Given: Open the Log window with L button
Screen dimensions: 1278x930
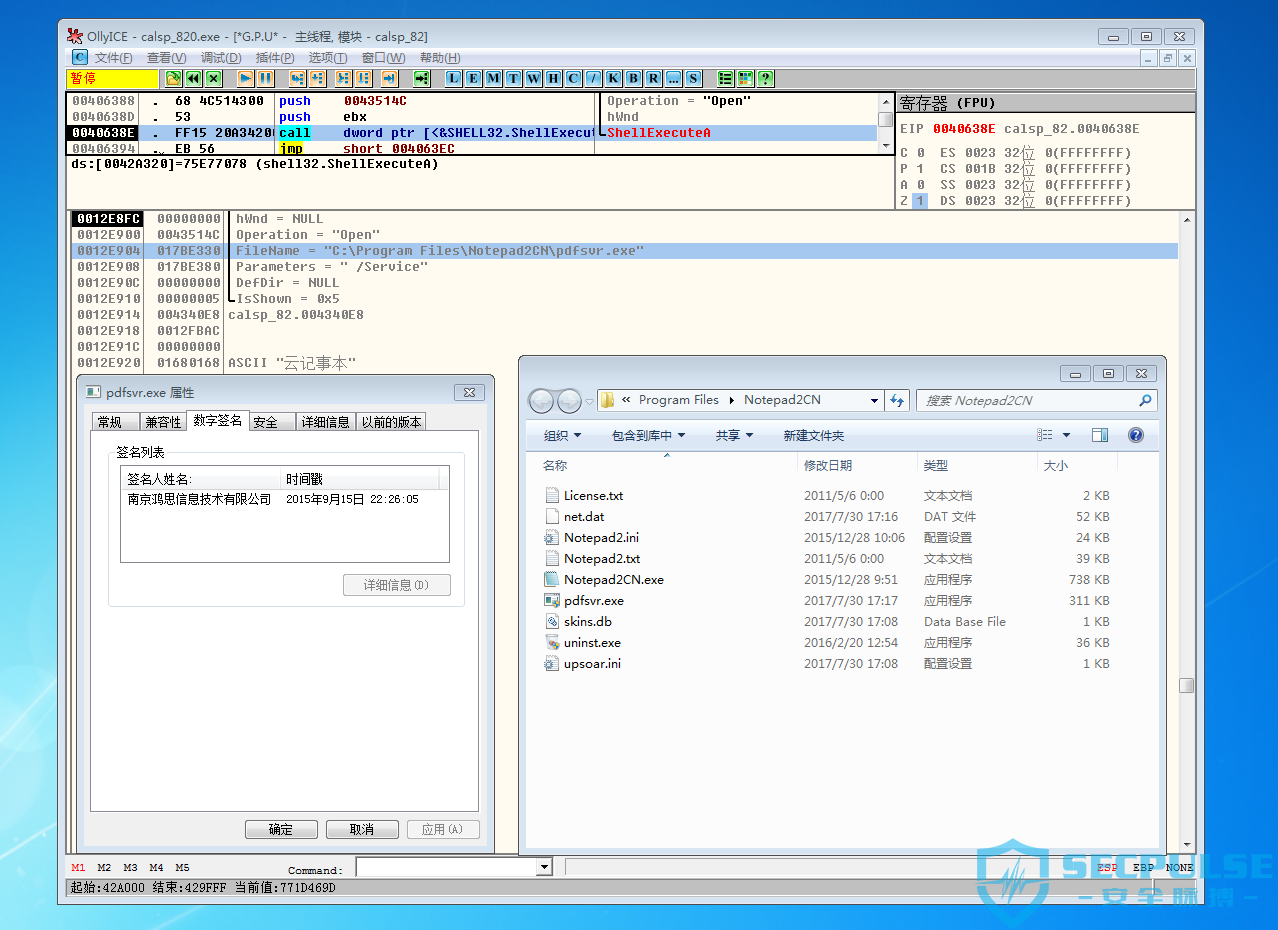Looking at the screenshot, I should (453, 78).
